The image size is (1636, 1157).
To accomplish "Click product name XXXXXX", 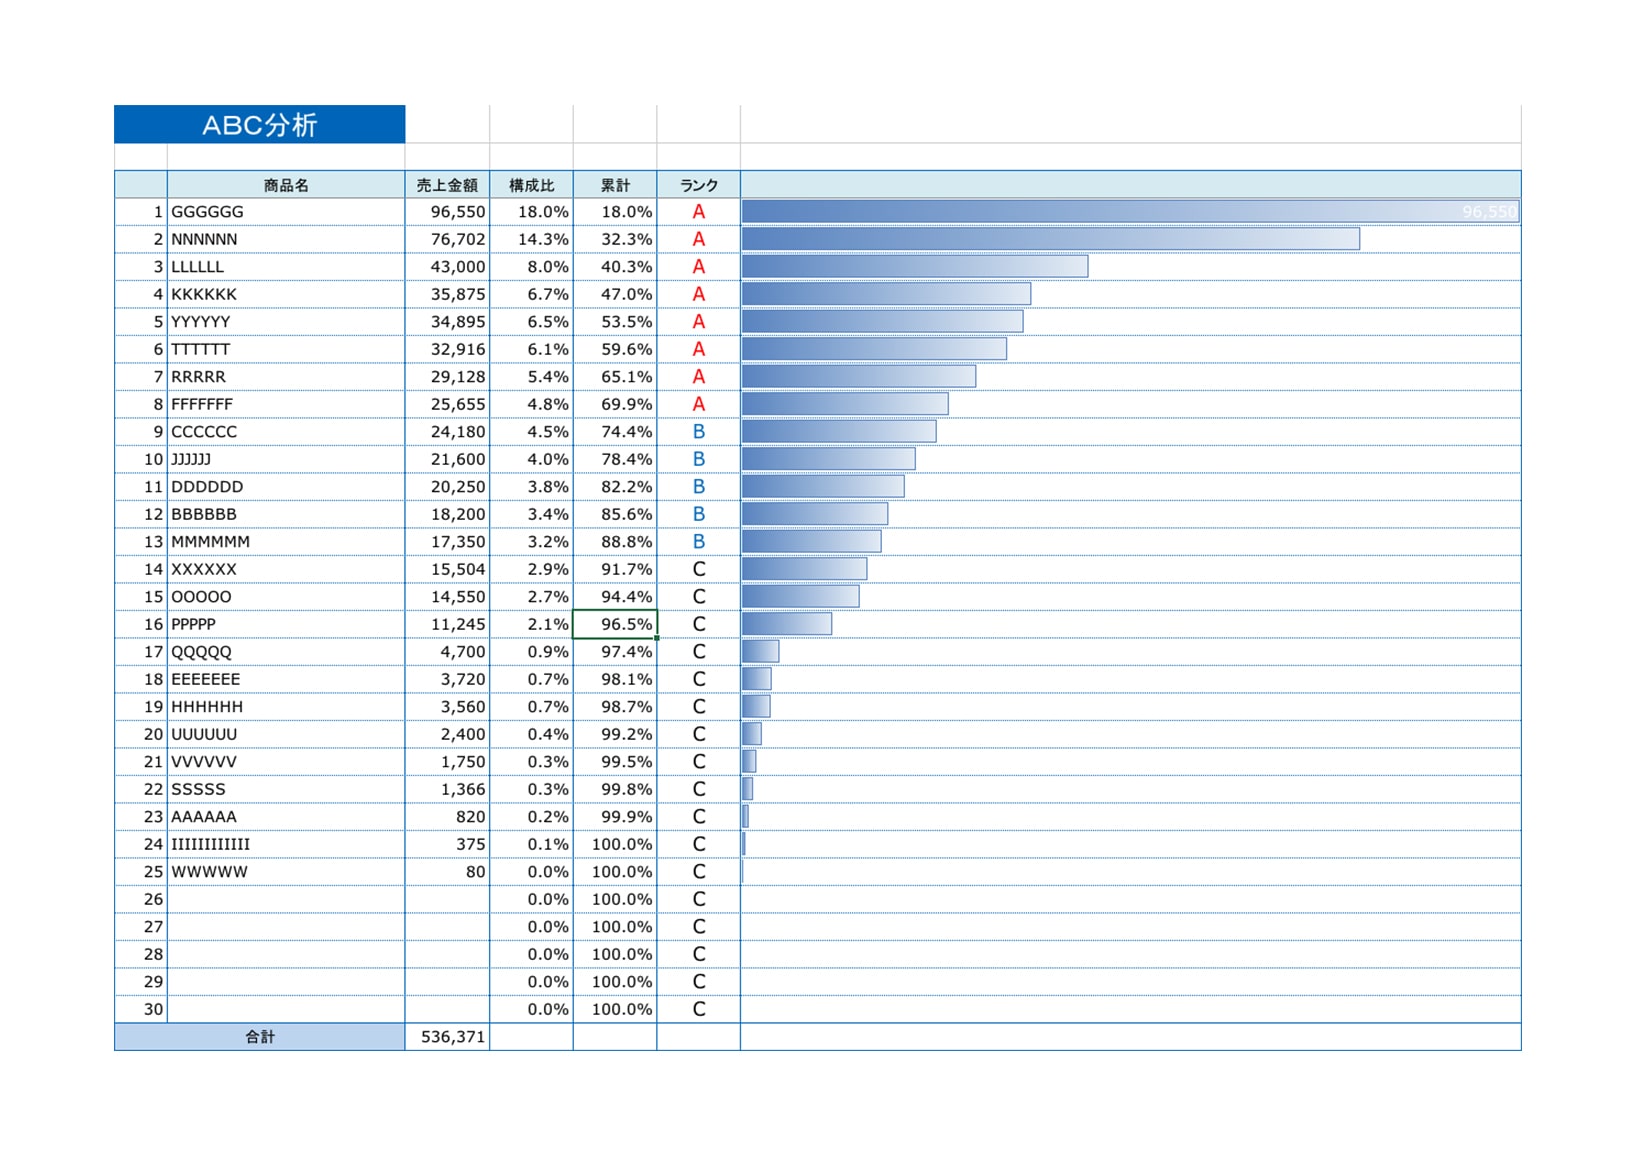I will click(x=204, y=569).
